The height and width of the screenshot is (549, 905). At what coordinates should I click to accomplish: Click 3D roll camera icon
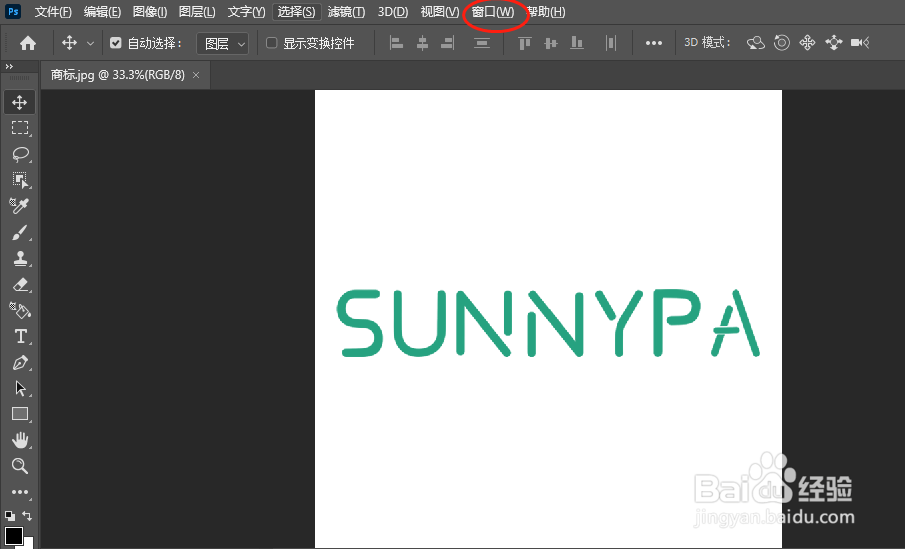tap(781, 43)
